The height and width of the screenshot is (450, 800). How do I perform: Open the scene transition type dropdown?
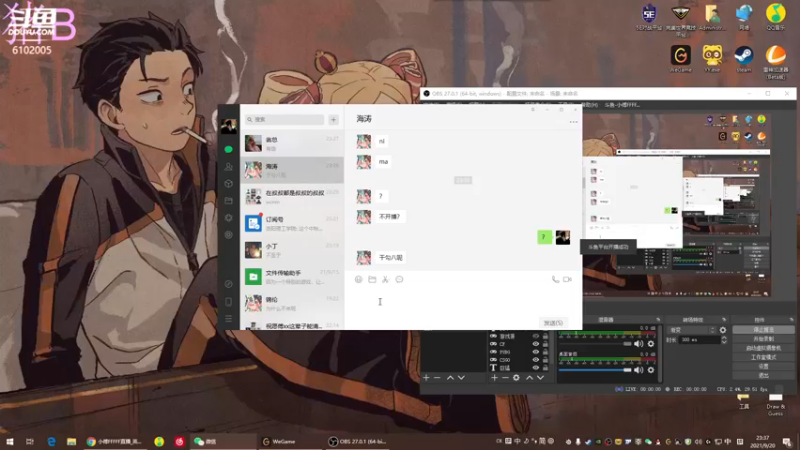[x=691, y=330]
